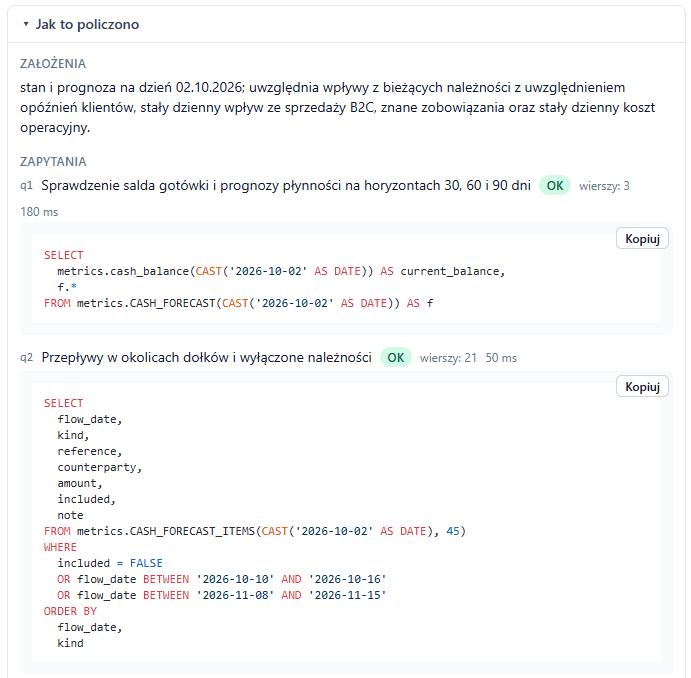691x678 pixels.
Task: Click the FROM metrics.CASH_FORECAST line in q1
Action: point(238,303)
